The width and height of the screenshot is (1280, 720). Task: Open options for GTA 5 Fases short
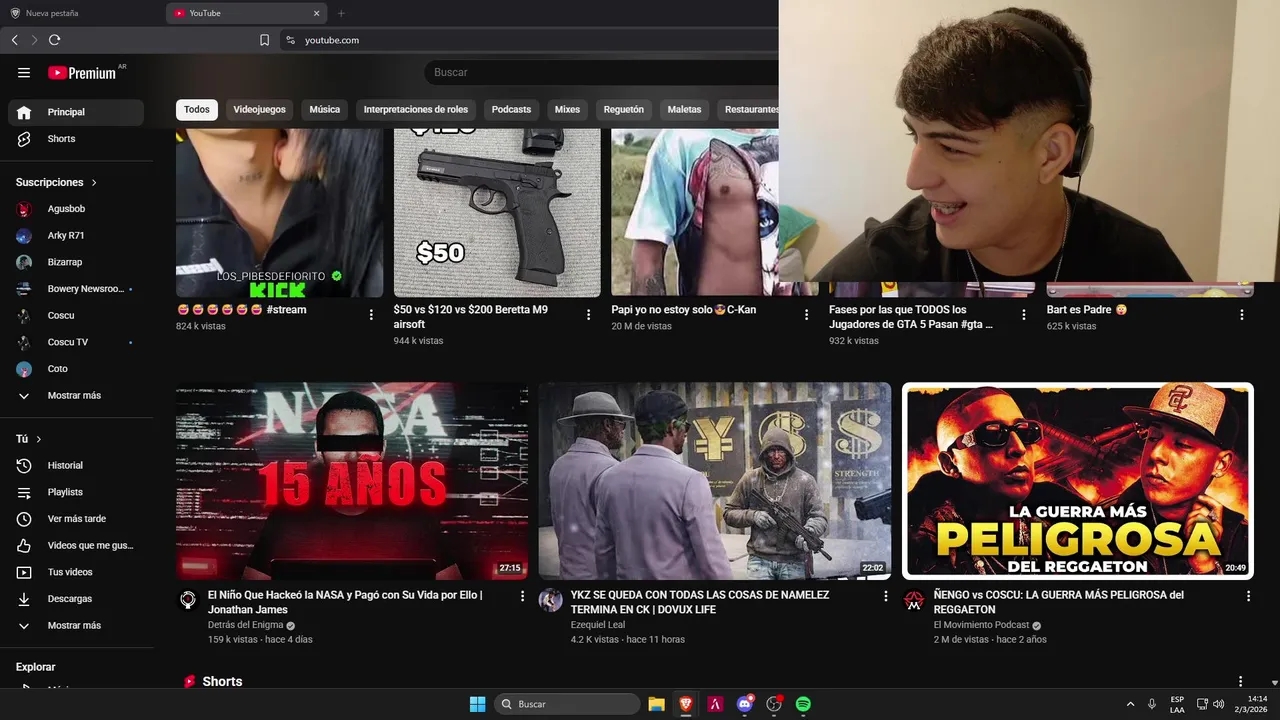[x=1023, y=314]
